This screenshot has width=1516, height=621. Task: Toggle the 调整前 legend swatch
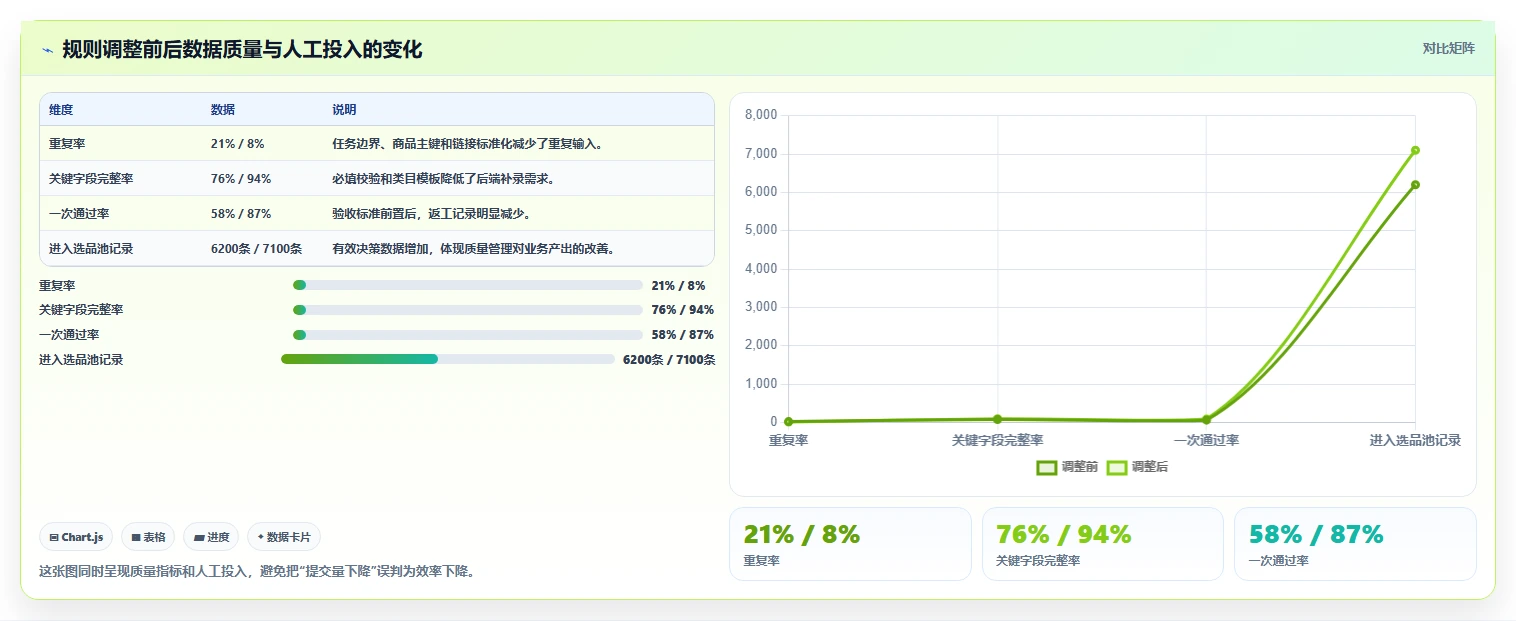1047,467
